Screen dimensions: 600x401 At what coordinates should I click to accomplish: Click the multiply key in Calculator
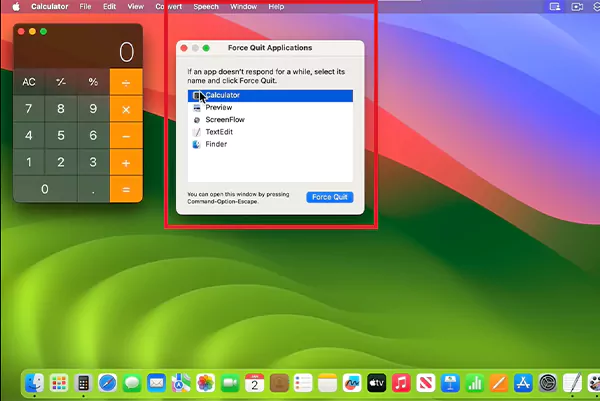[126, 109]
